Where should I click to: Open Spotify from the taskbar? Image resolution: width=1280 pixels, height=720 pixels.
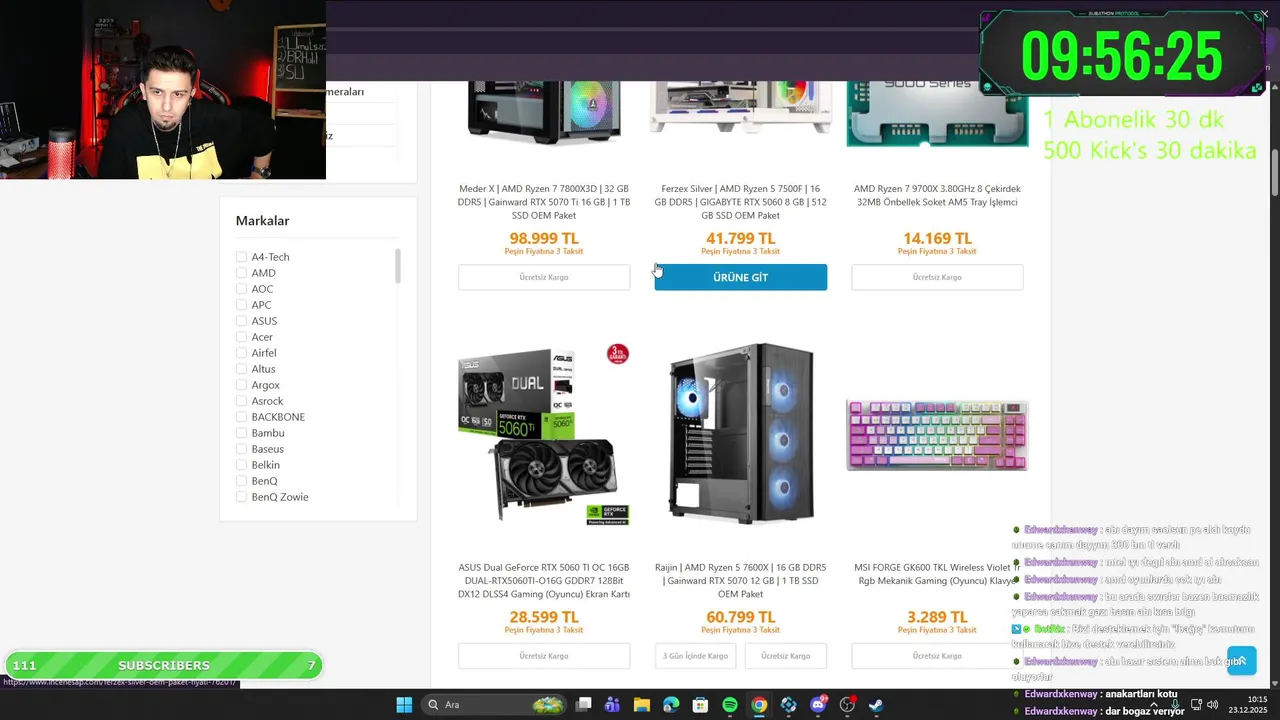point(730,705)
